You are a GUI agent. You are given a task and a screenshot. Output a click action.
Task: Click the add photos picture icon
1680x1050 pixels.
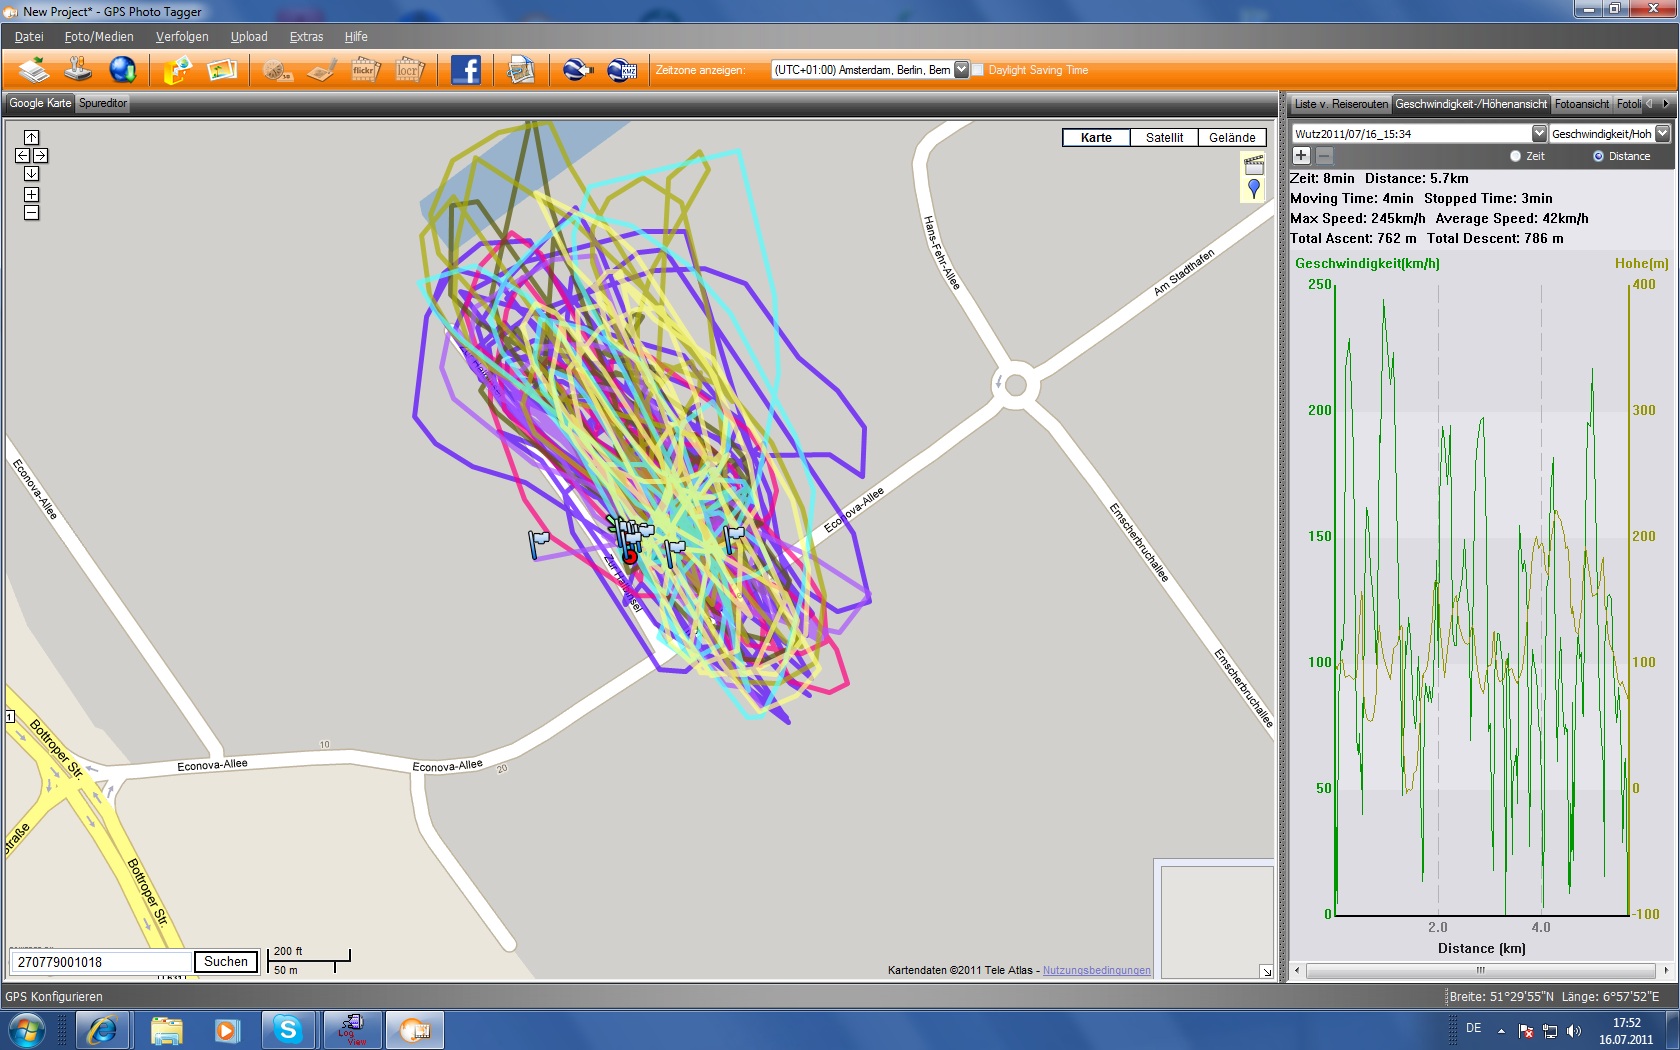pyautogui.click(x=221, y=70)
